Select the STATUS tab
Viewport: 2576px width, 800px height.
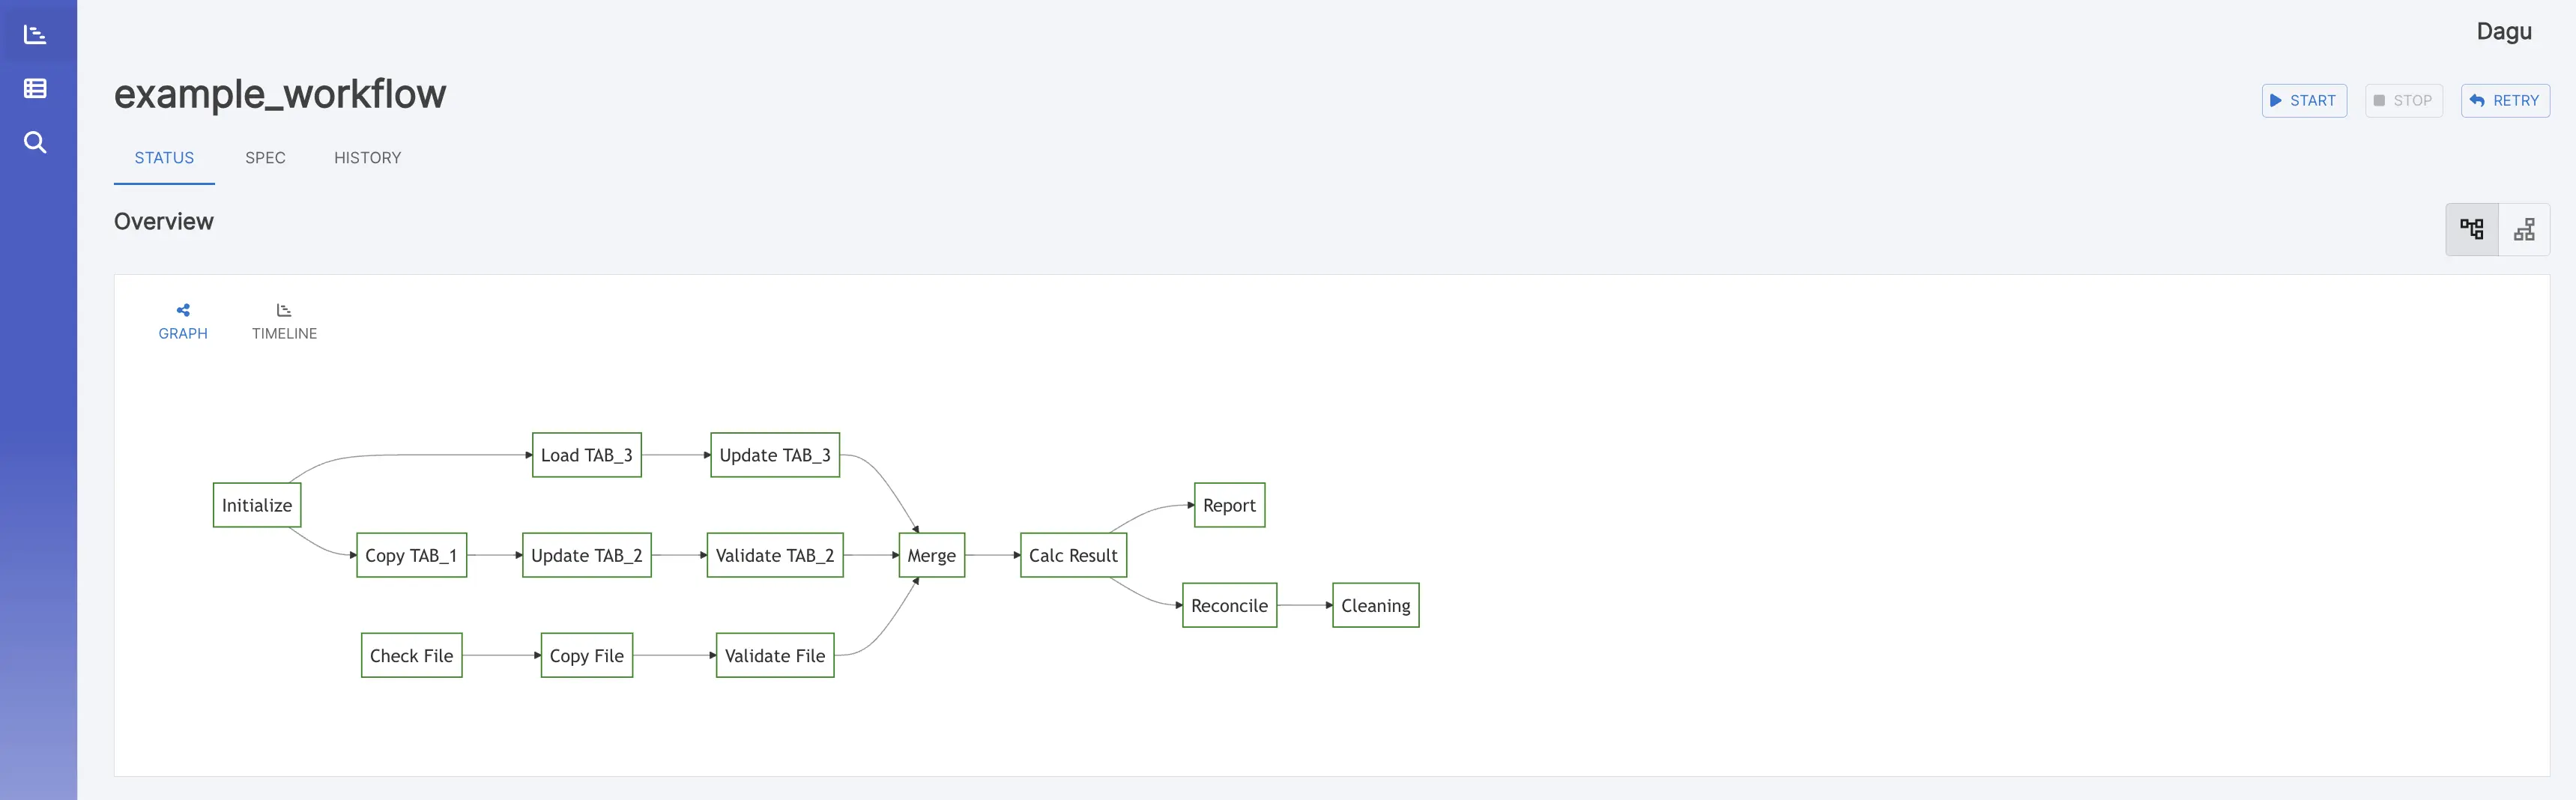tap(164, 158)
